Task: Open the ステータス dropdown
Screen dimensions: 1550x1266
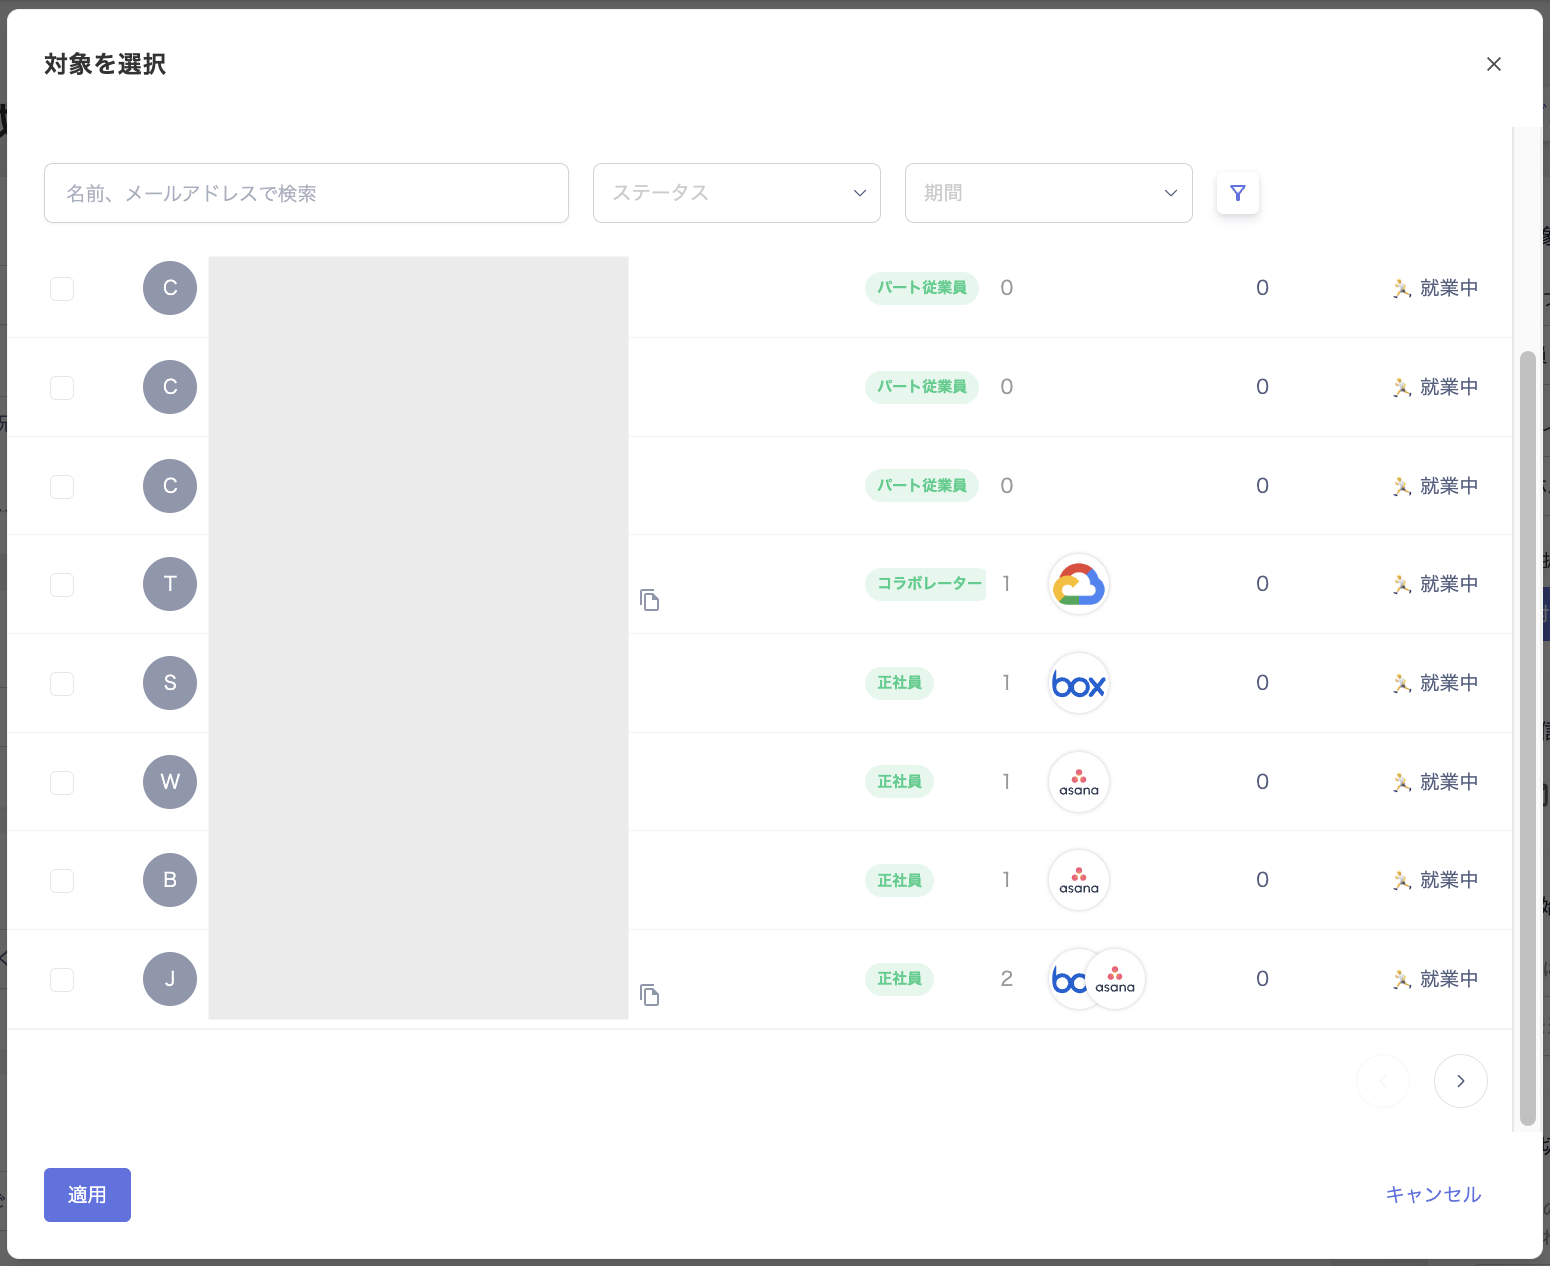Action: pos(737,193)
